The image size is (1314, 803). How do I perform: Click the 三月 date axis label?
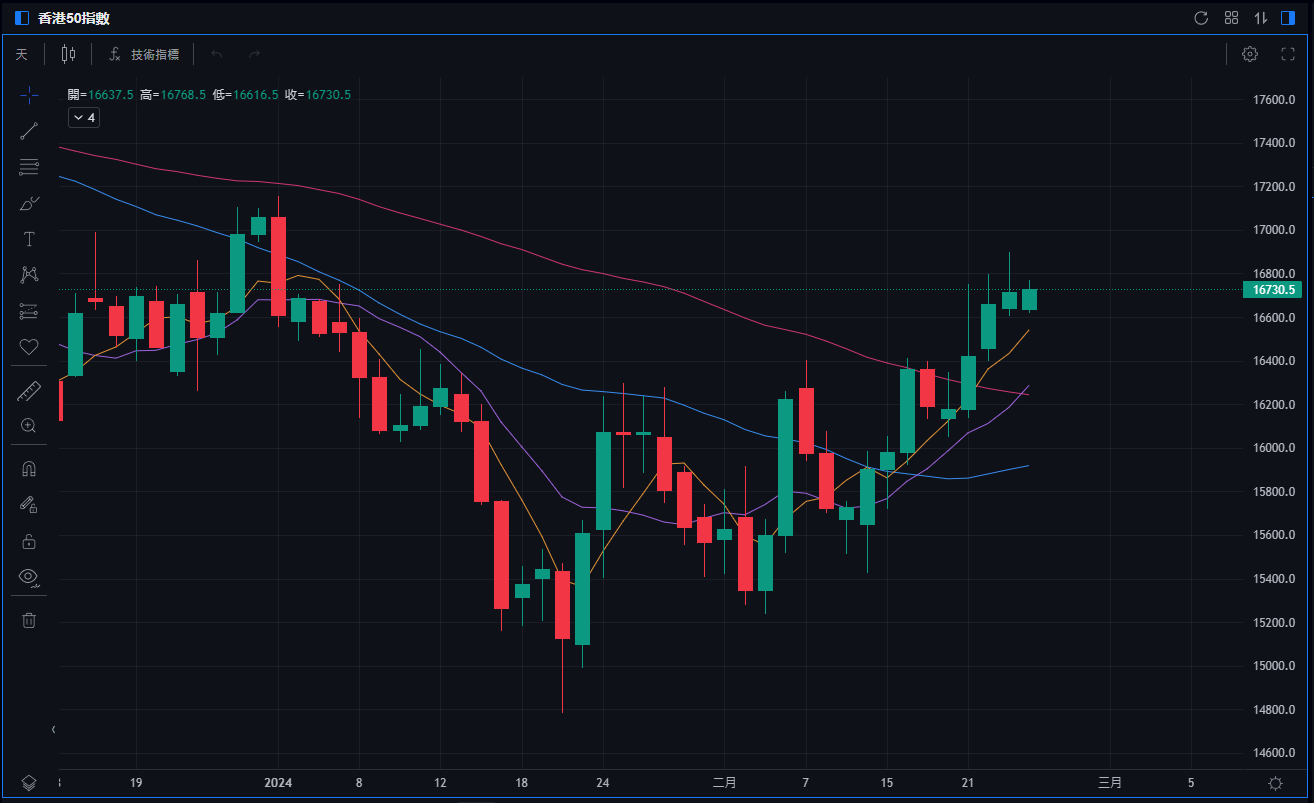1109,783
